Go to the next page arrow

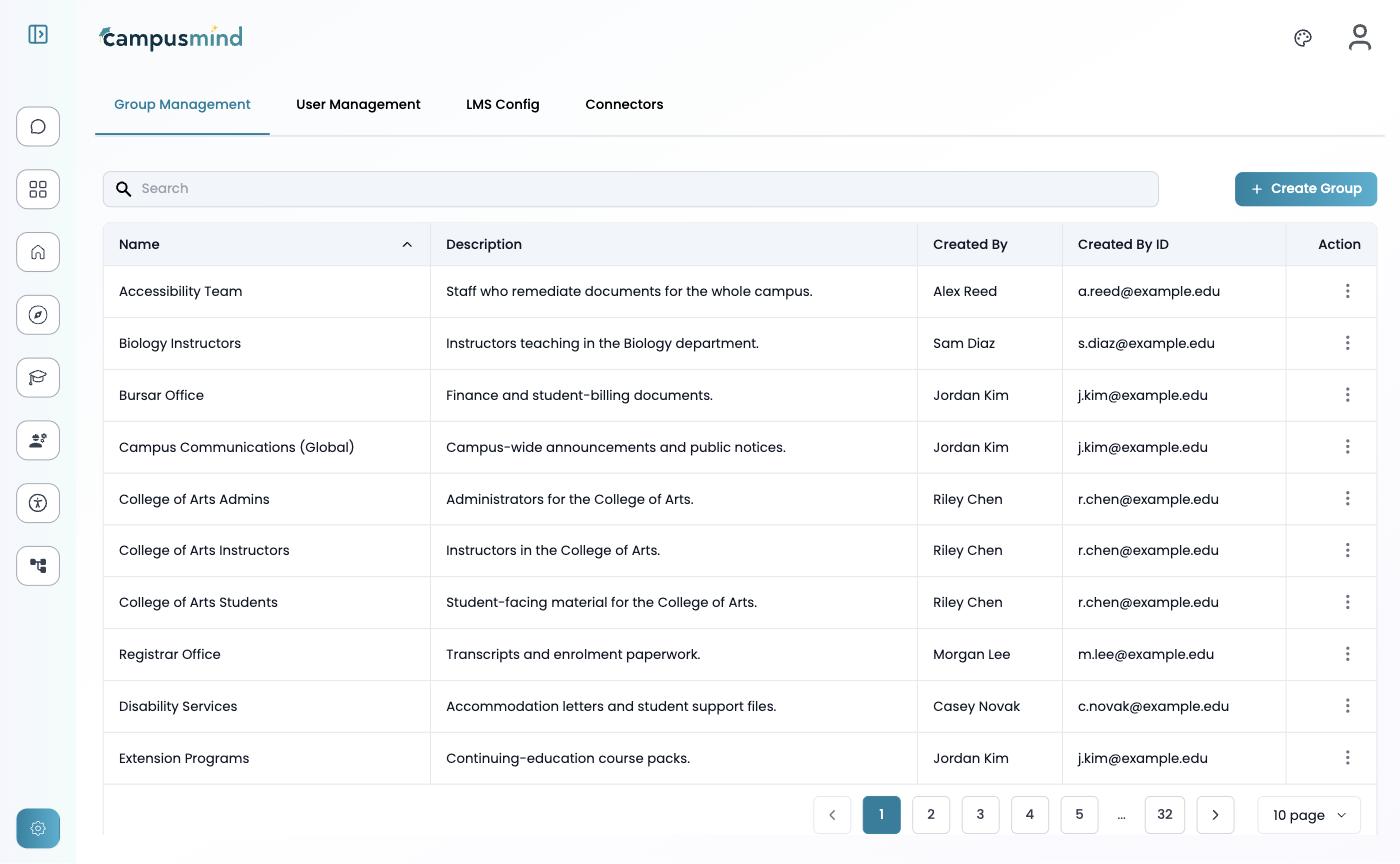click(x=1215, y=815)
